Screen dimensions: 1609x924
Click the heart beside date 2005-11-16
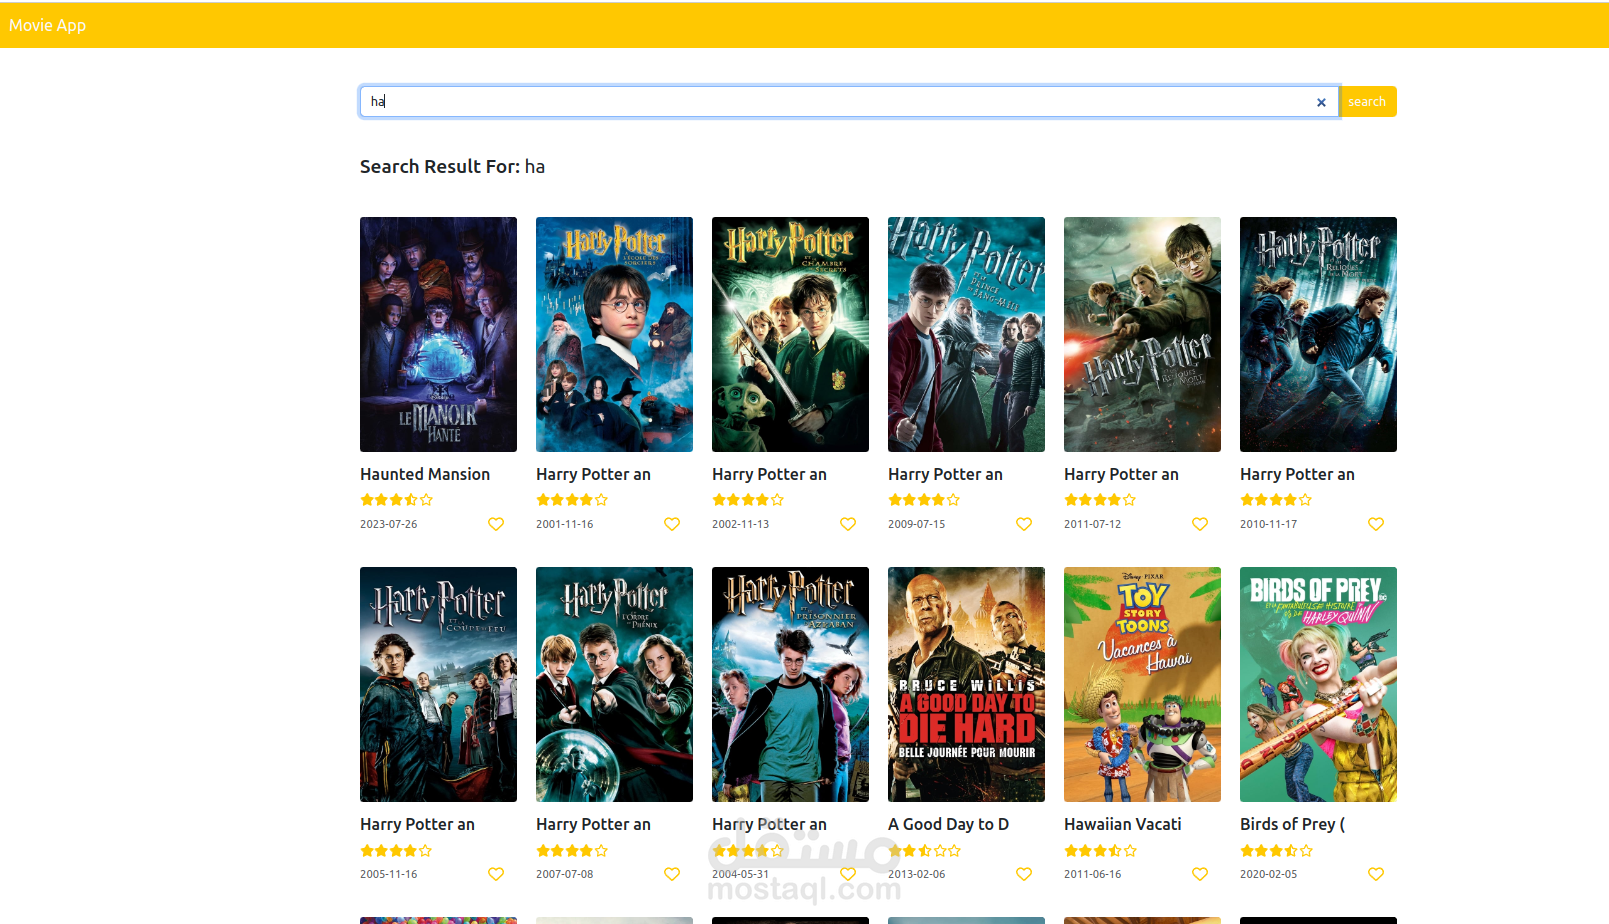(496, 874)
